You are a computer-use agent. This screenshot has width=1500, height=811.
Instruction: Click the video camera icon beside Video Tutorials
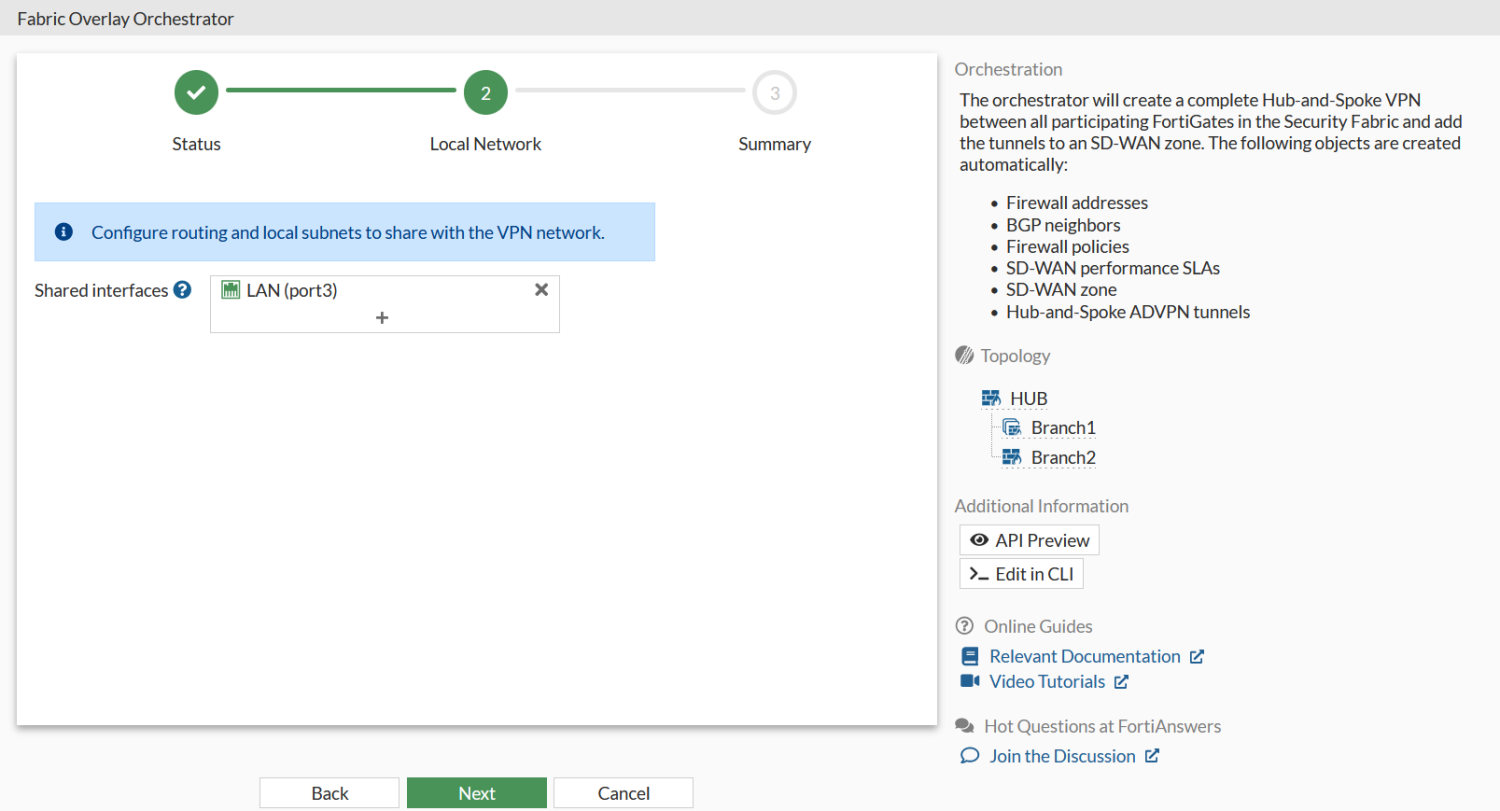[x=968, y=681]
